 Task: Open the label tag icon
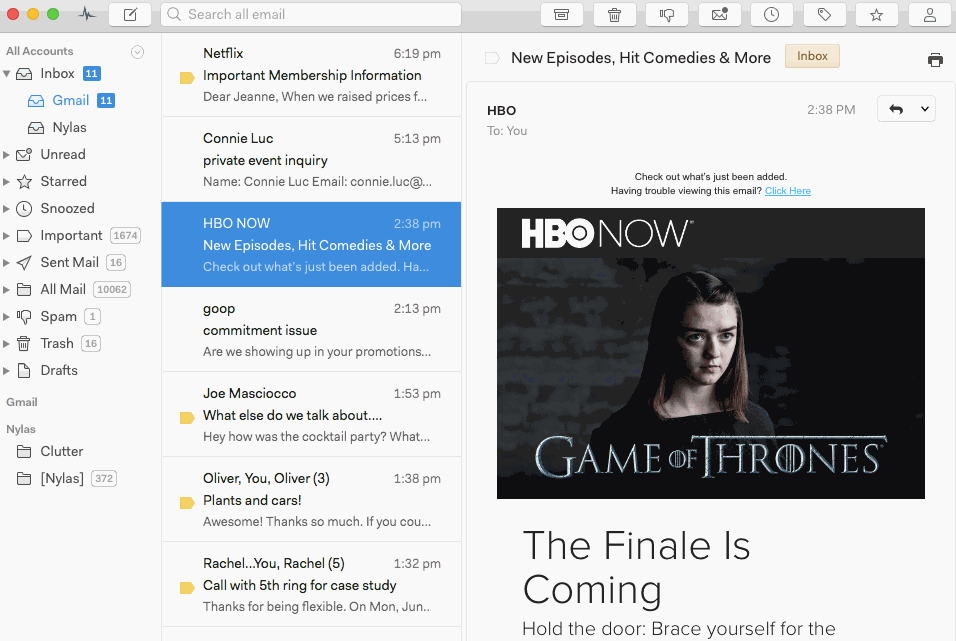pos(824,15)
